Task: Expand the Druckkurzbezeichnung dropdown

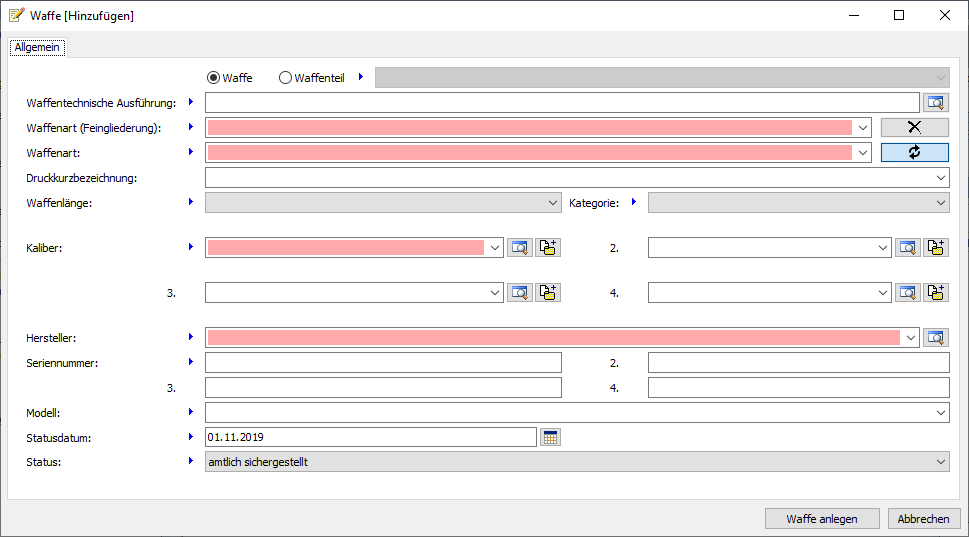Action: tap(940, 178)
